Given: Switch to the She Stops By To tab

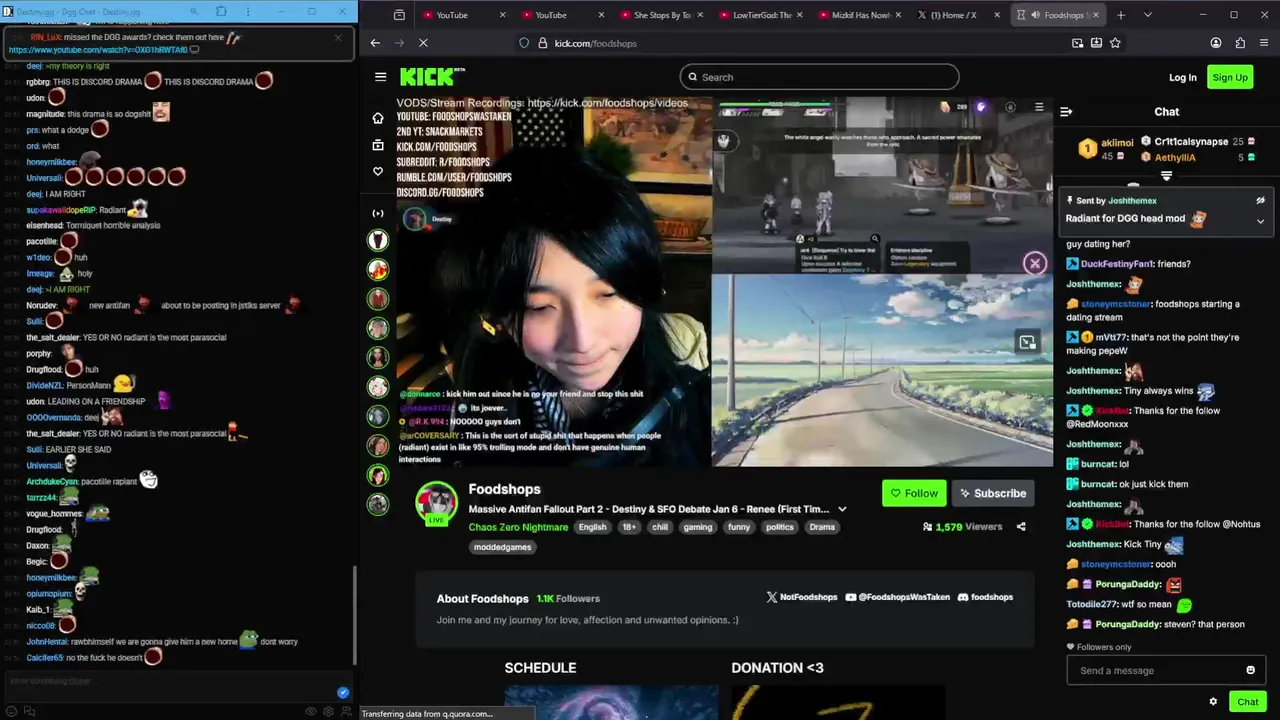Looking at the screenshot, I should [660, 15].
